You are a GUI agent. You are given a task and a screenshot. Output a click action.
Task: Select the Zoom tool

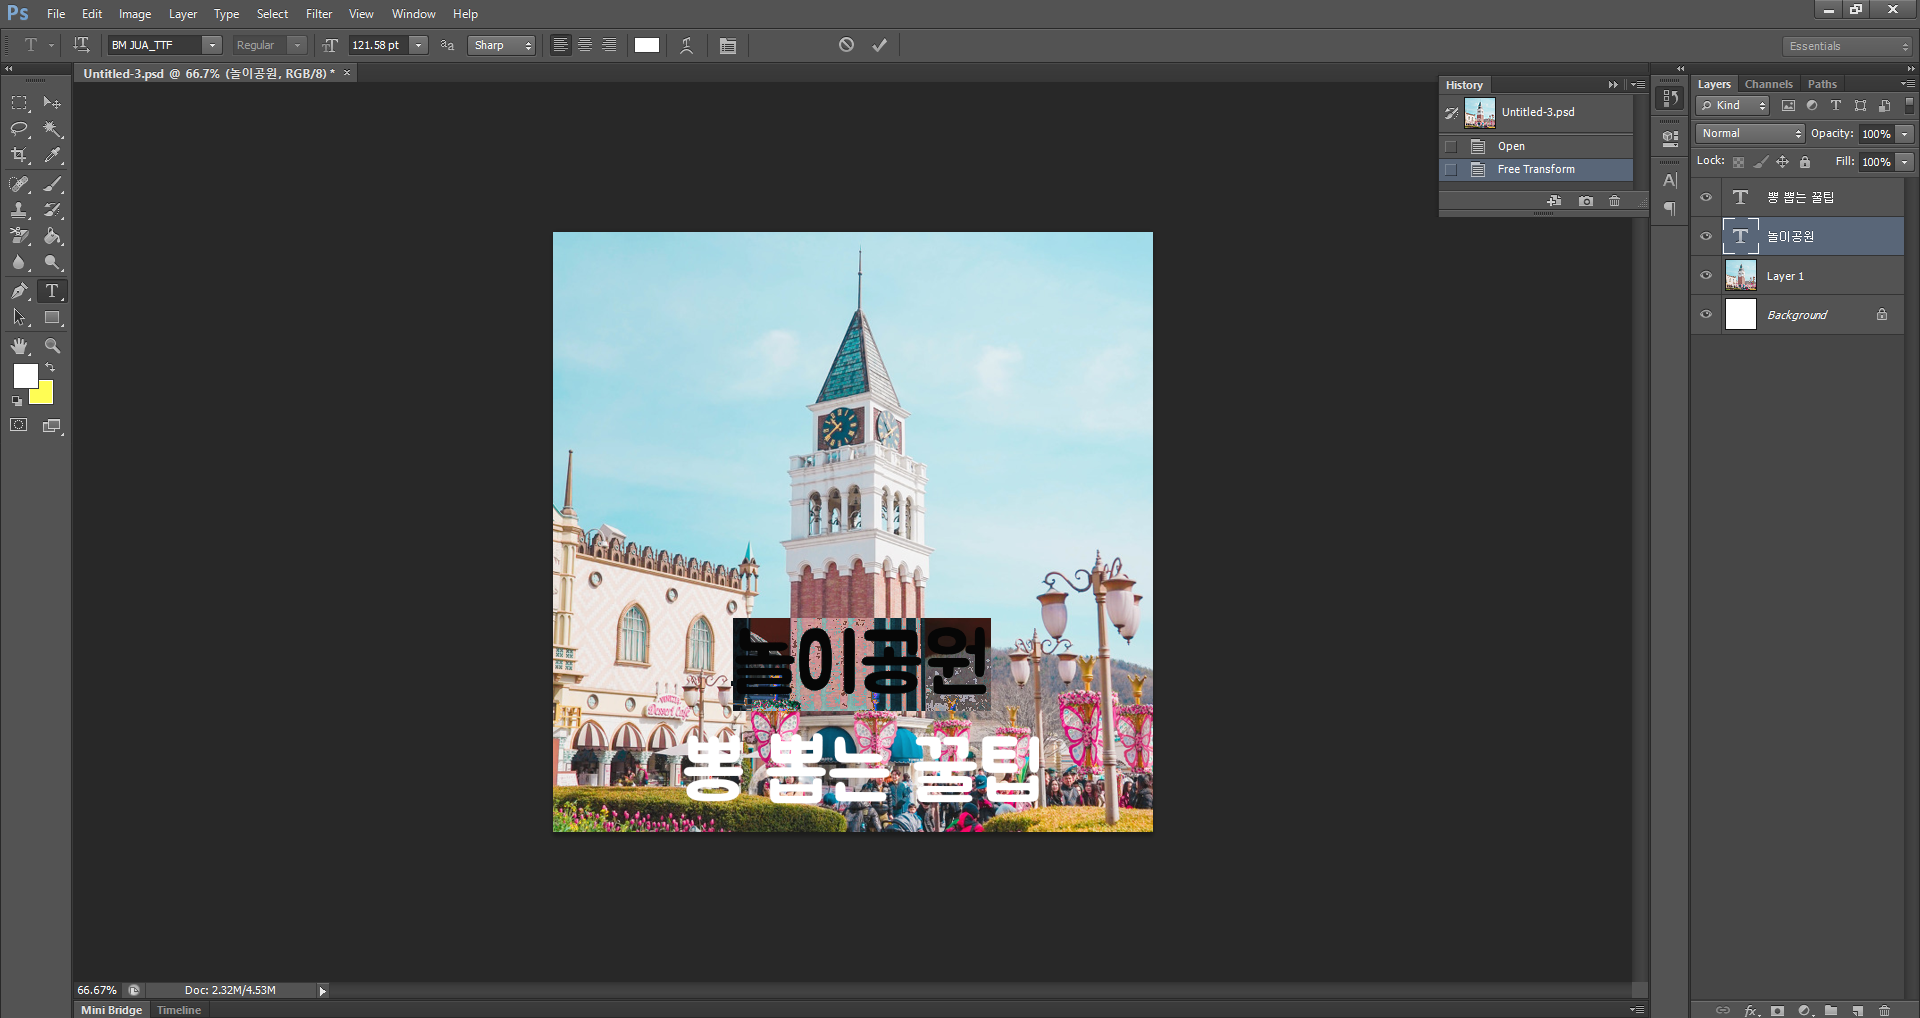pos(52,346)
